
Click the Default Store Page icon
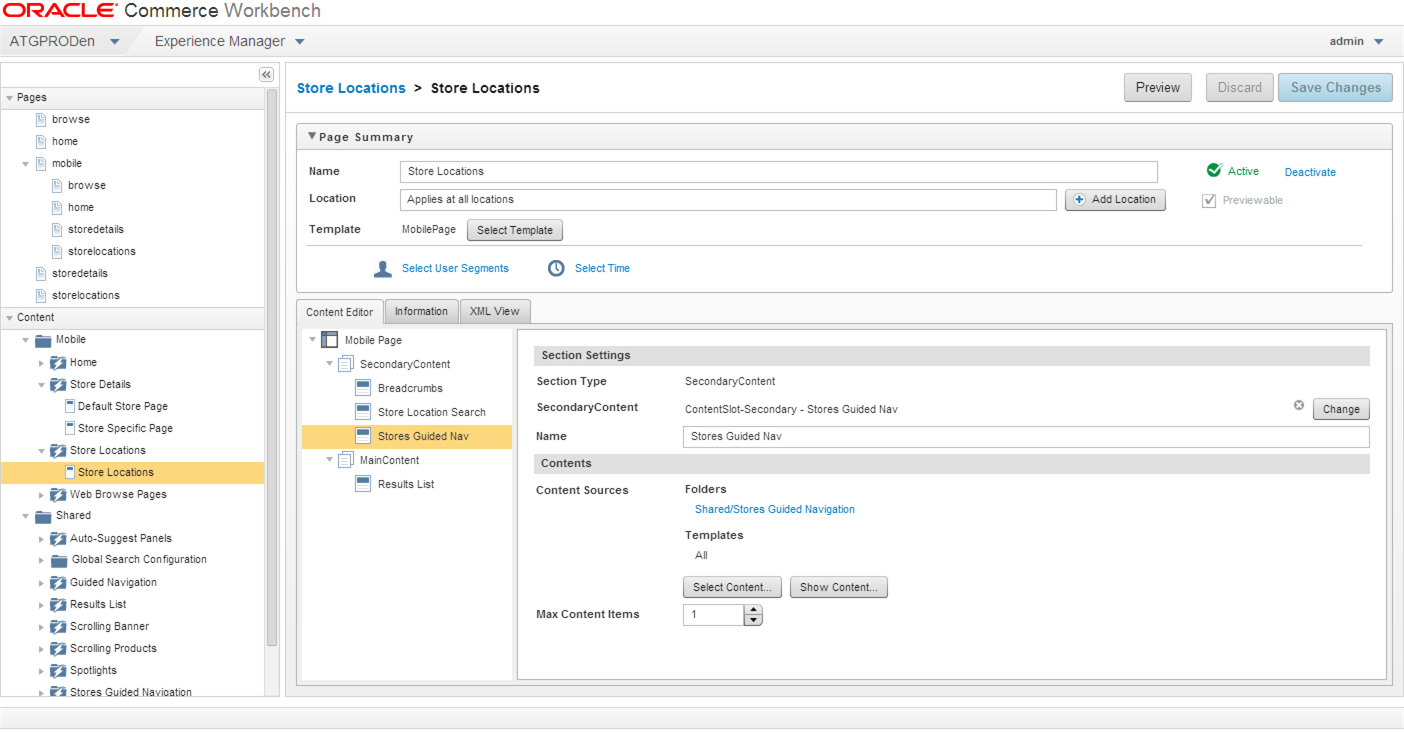[70, 406]
